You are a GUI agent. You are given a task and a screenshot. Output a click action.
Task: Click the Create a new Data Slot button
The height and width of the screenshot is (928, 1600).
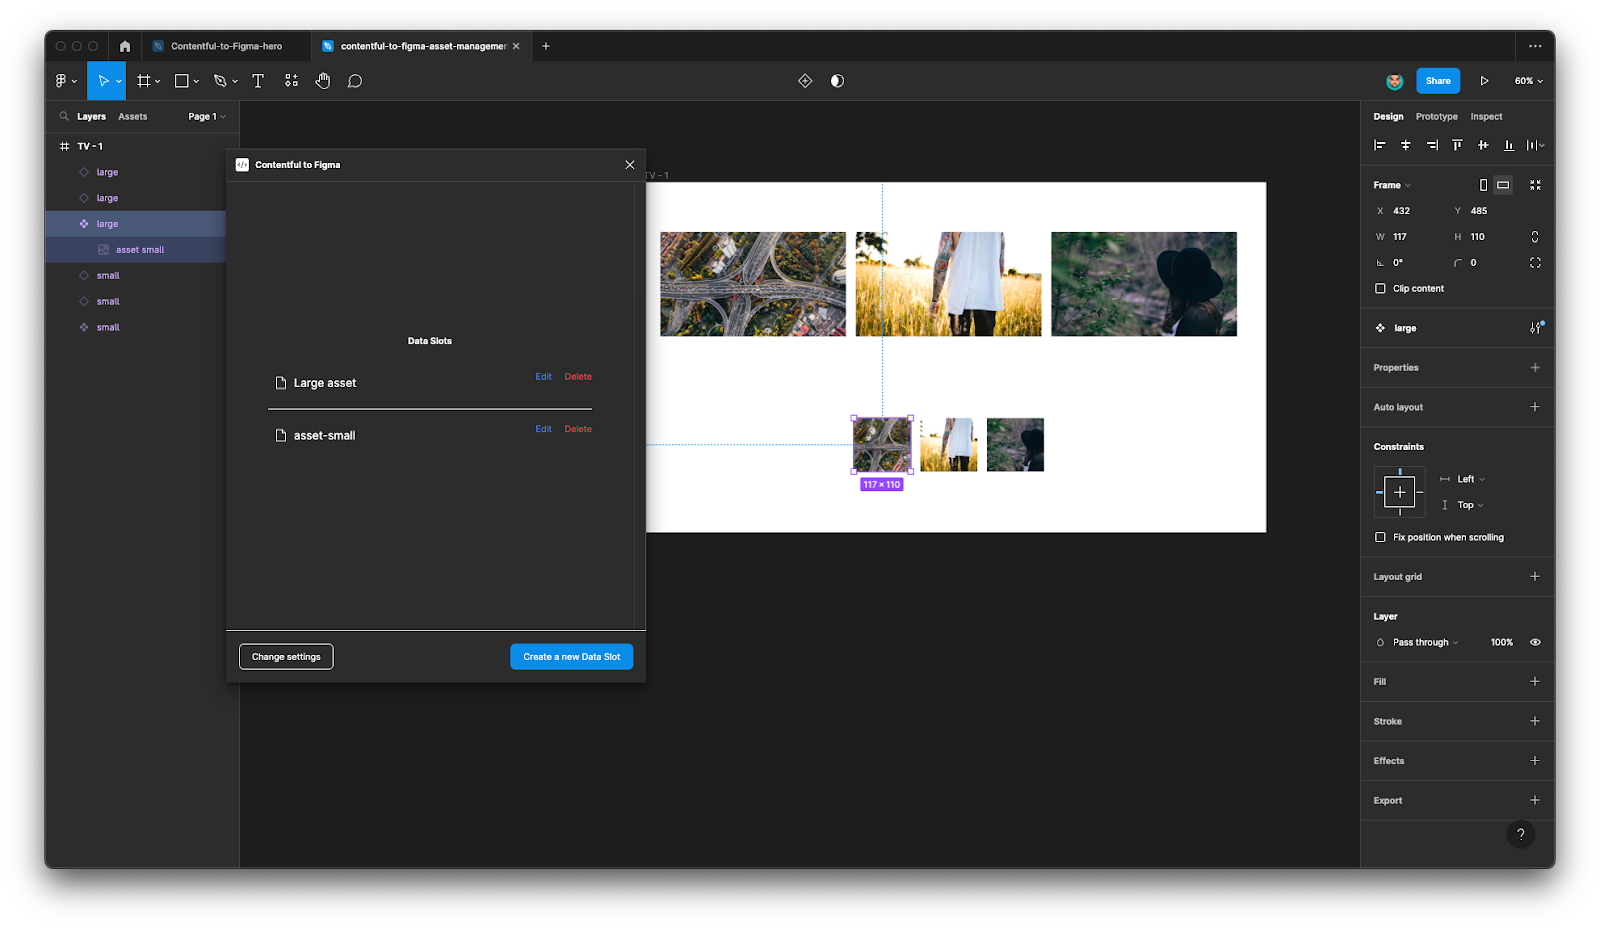click(x=571, y=656)
